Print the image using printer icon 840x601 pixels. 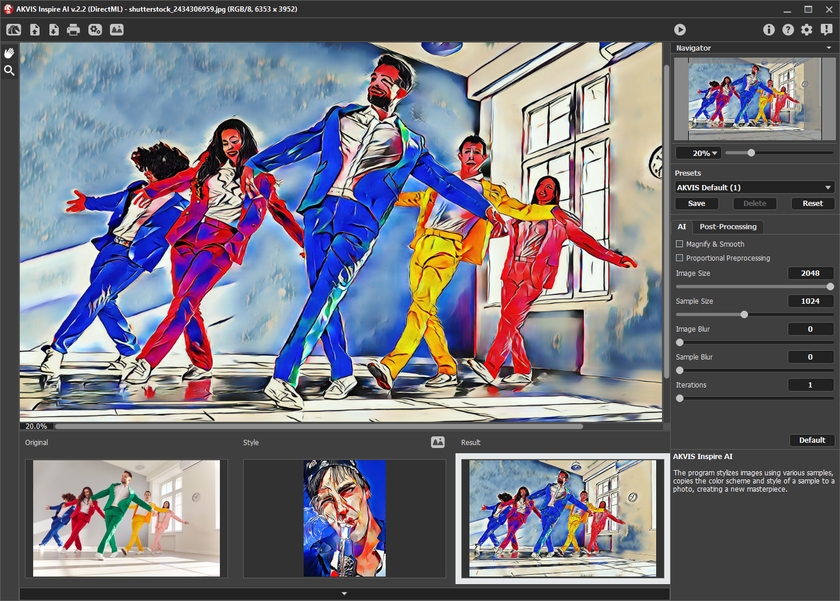pos(73,30)
